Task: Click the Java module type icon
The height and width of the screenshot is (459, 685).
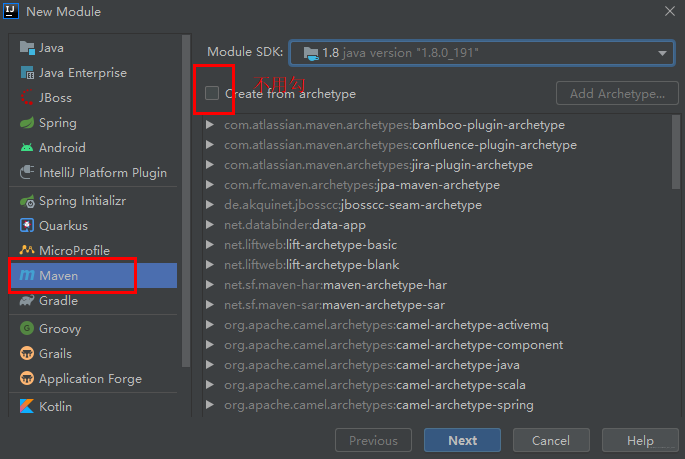Action: click(x=27, y=48)
